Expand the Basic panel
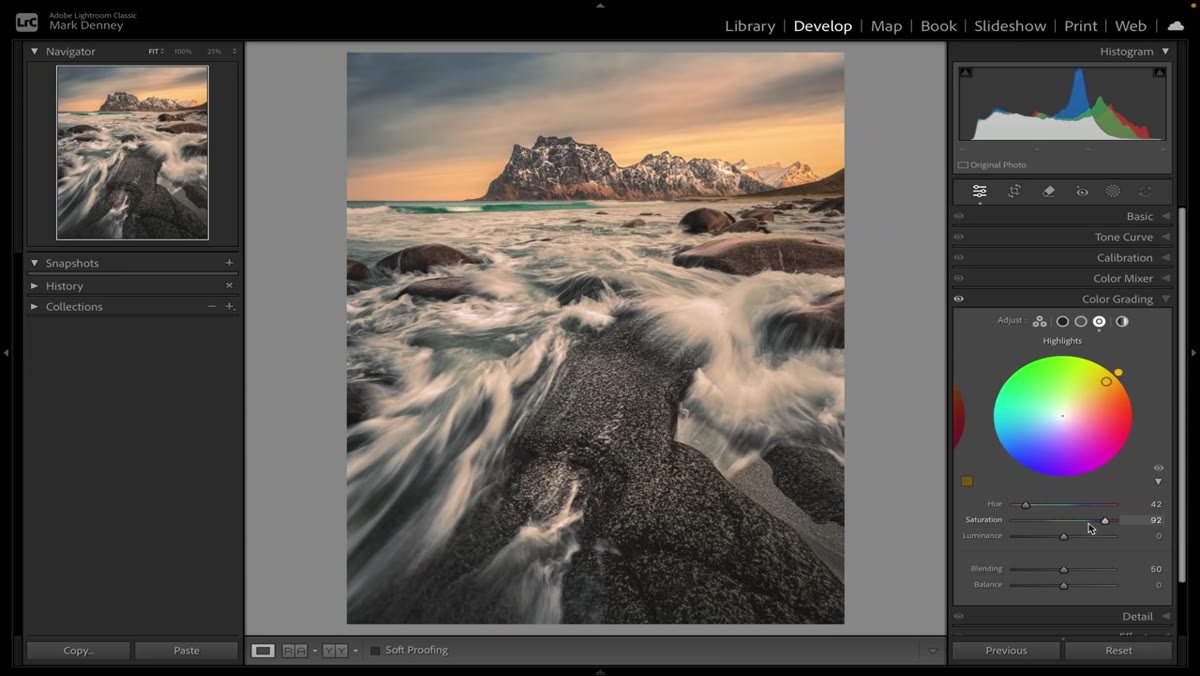This screenshot has height=676, width=1200. 1166,216
